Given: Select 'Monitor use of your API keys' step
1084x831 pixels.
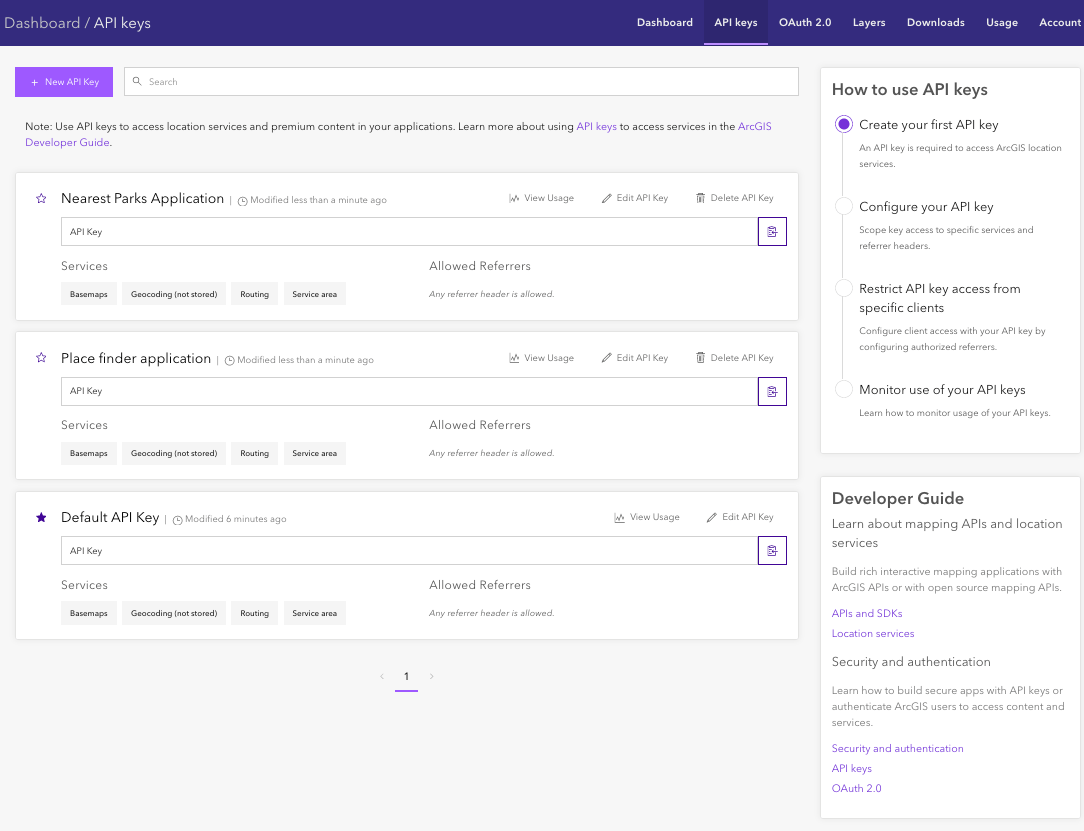Looking at the screenshot, I should tap(844, 390).
